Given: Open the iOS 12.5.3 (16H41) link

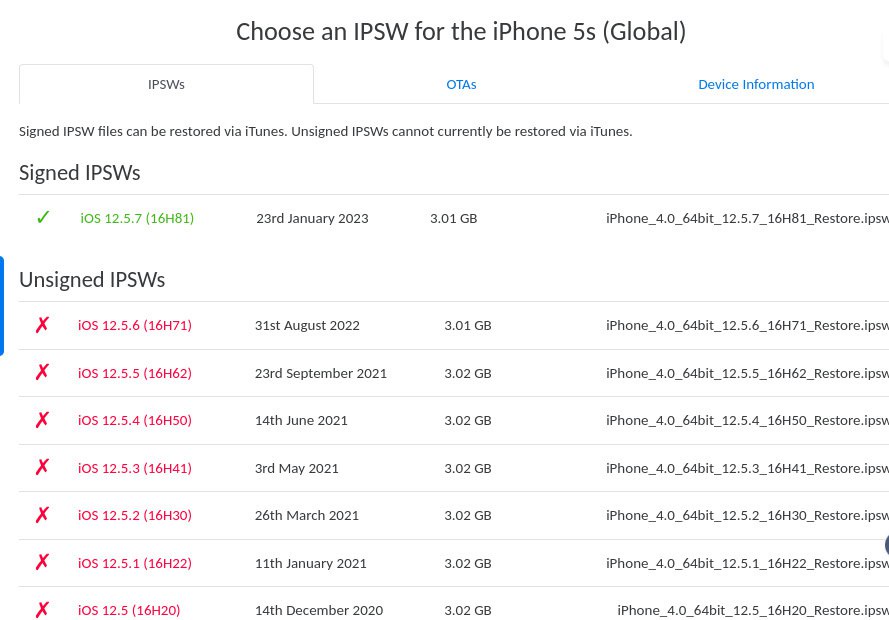Looking at the screenshot, I should [x=135, y=468].
